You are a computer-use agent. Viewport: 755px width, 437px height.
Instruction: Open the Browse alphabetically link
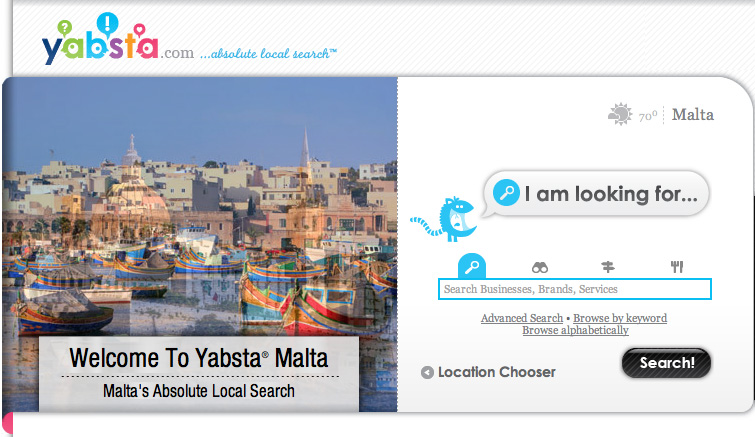click(x=575, y=330)
